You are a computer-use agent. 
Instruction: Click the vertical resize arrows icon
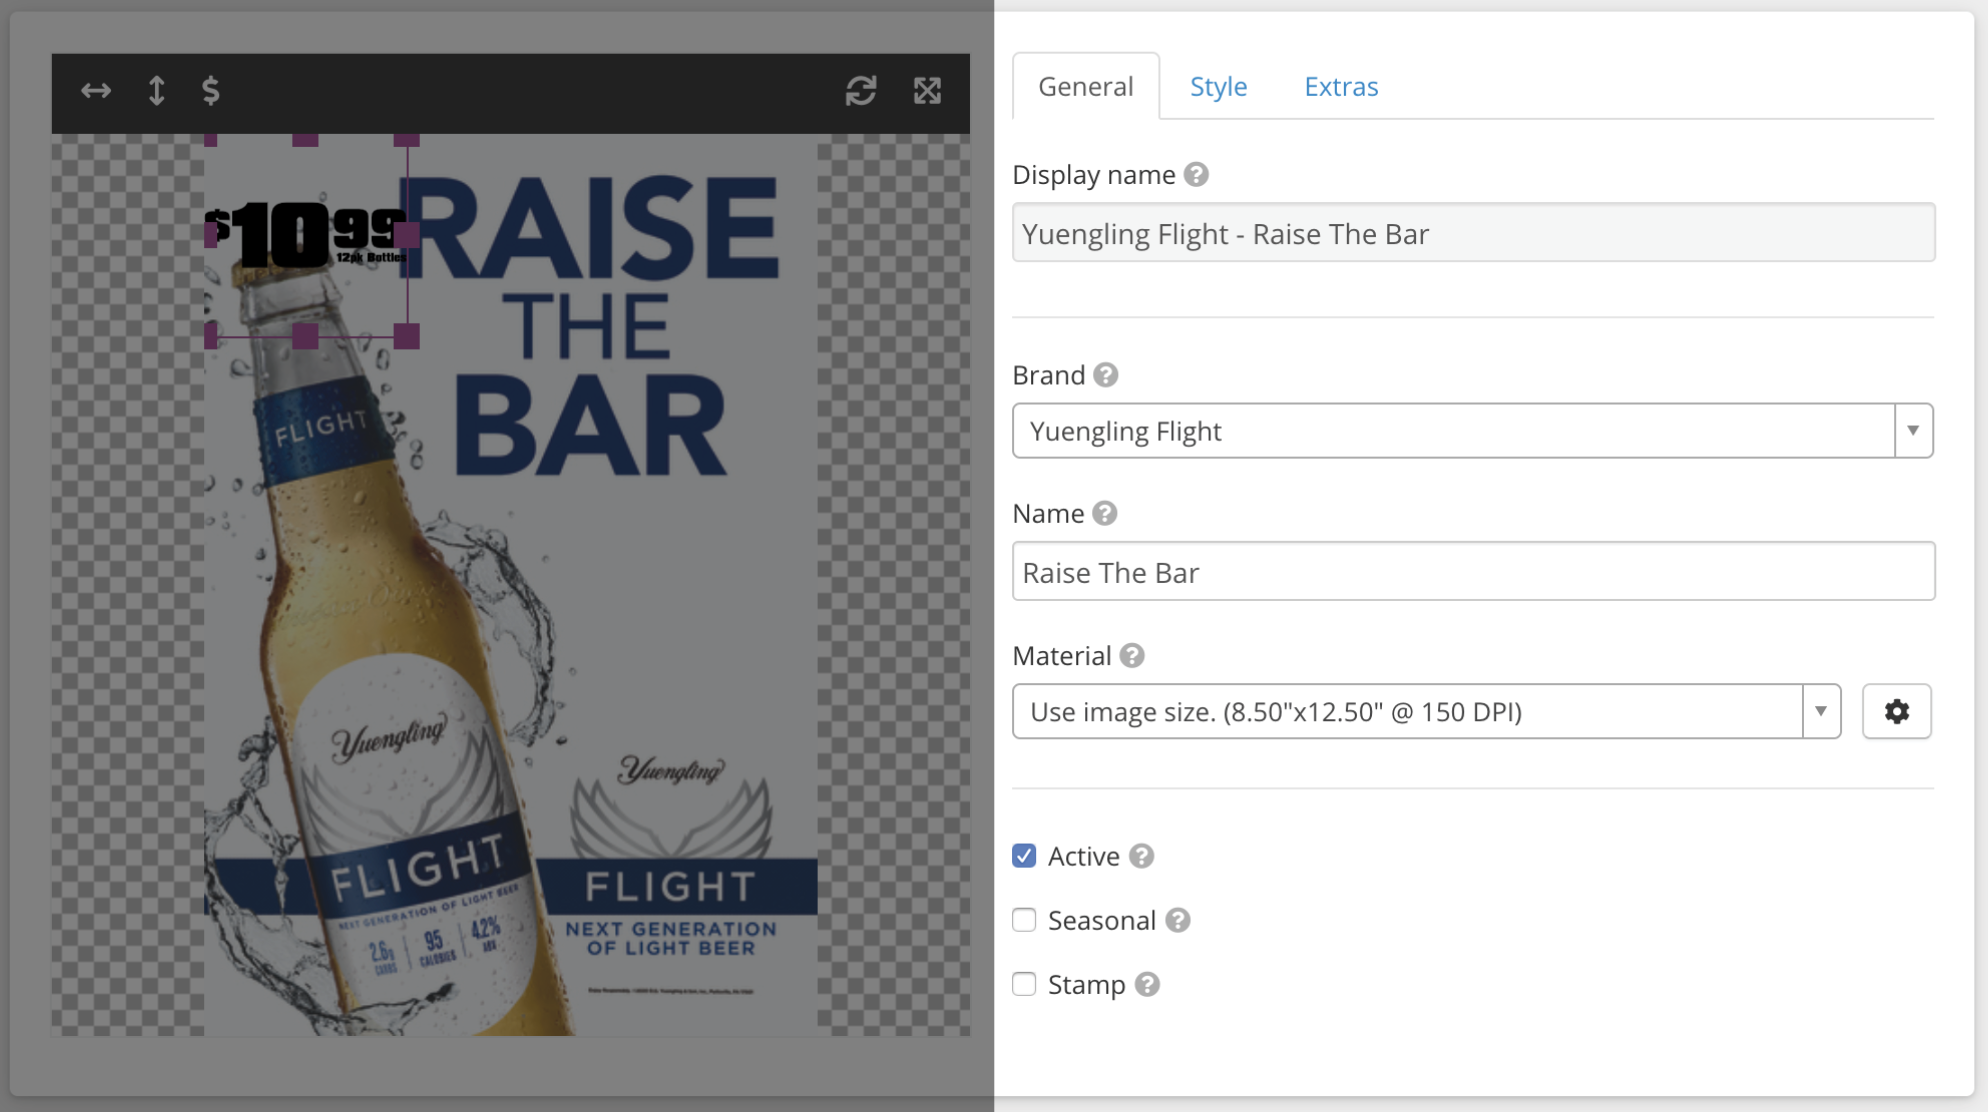coord(156,91)
